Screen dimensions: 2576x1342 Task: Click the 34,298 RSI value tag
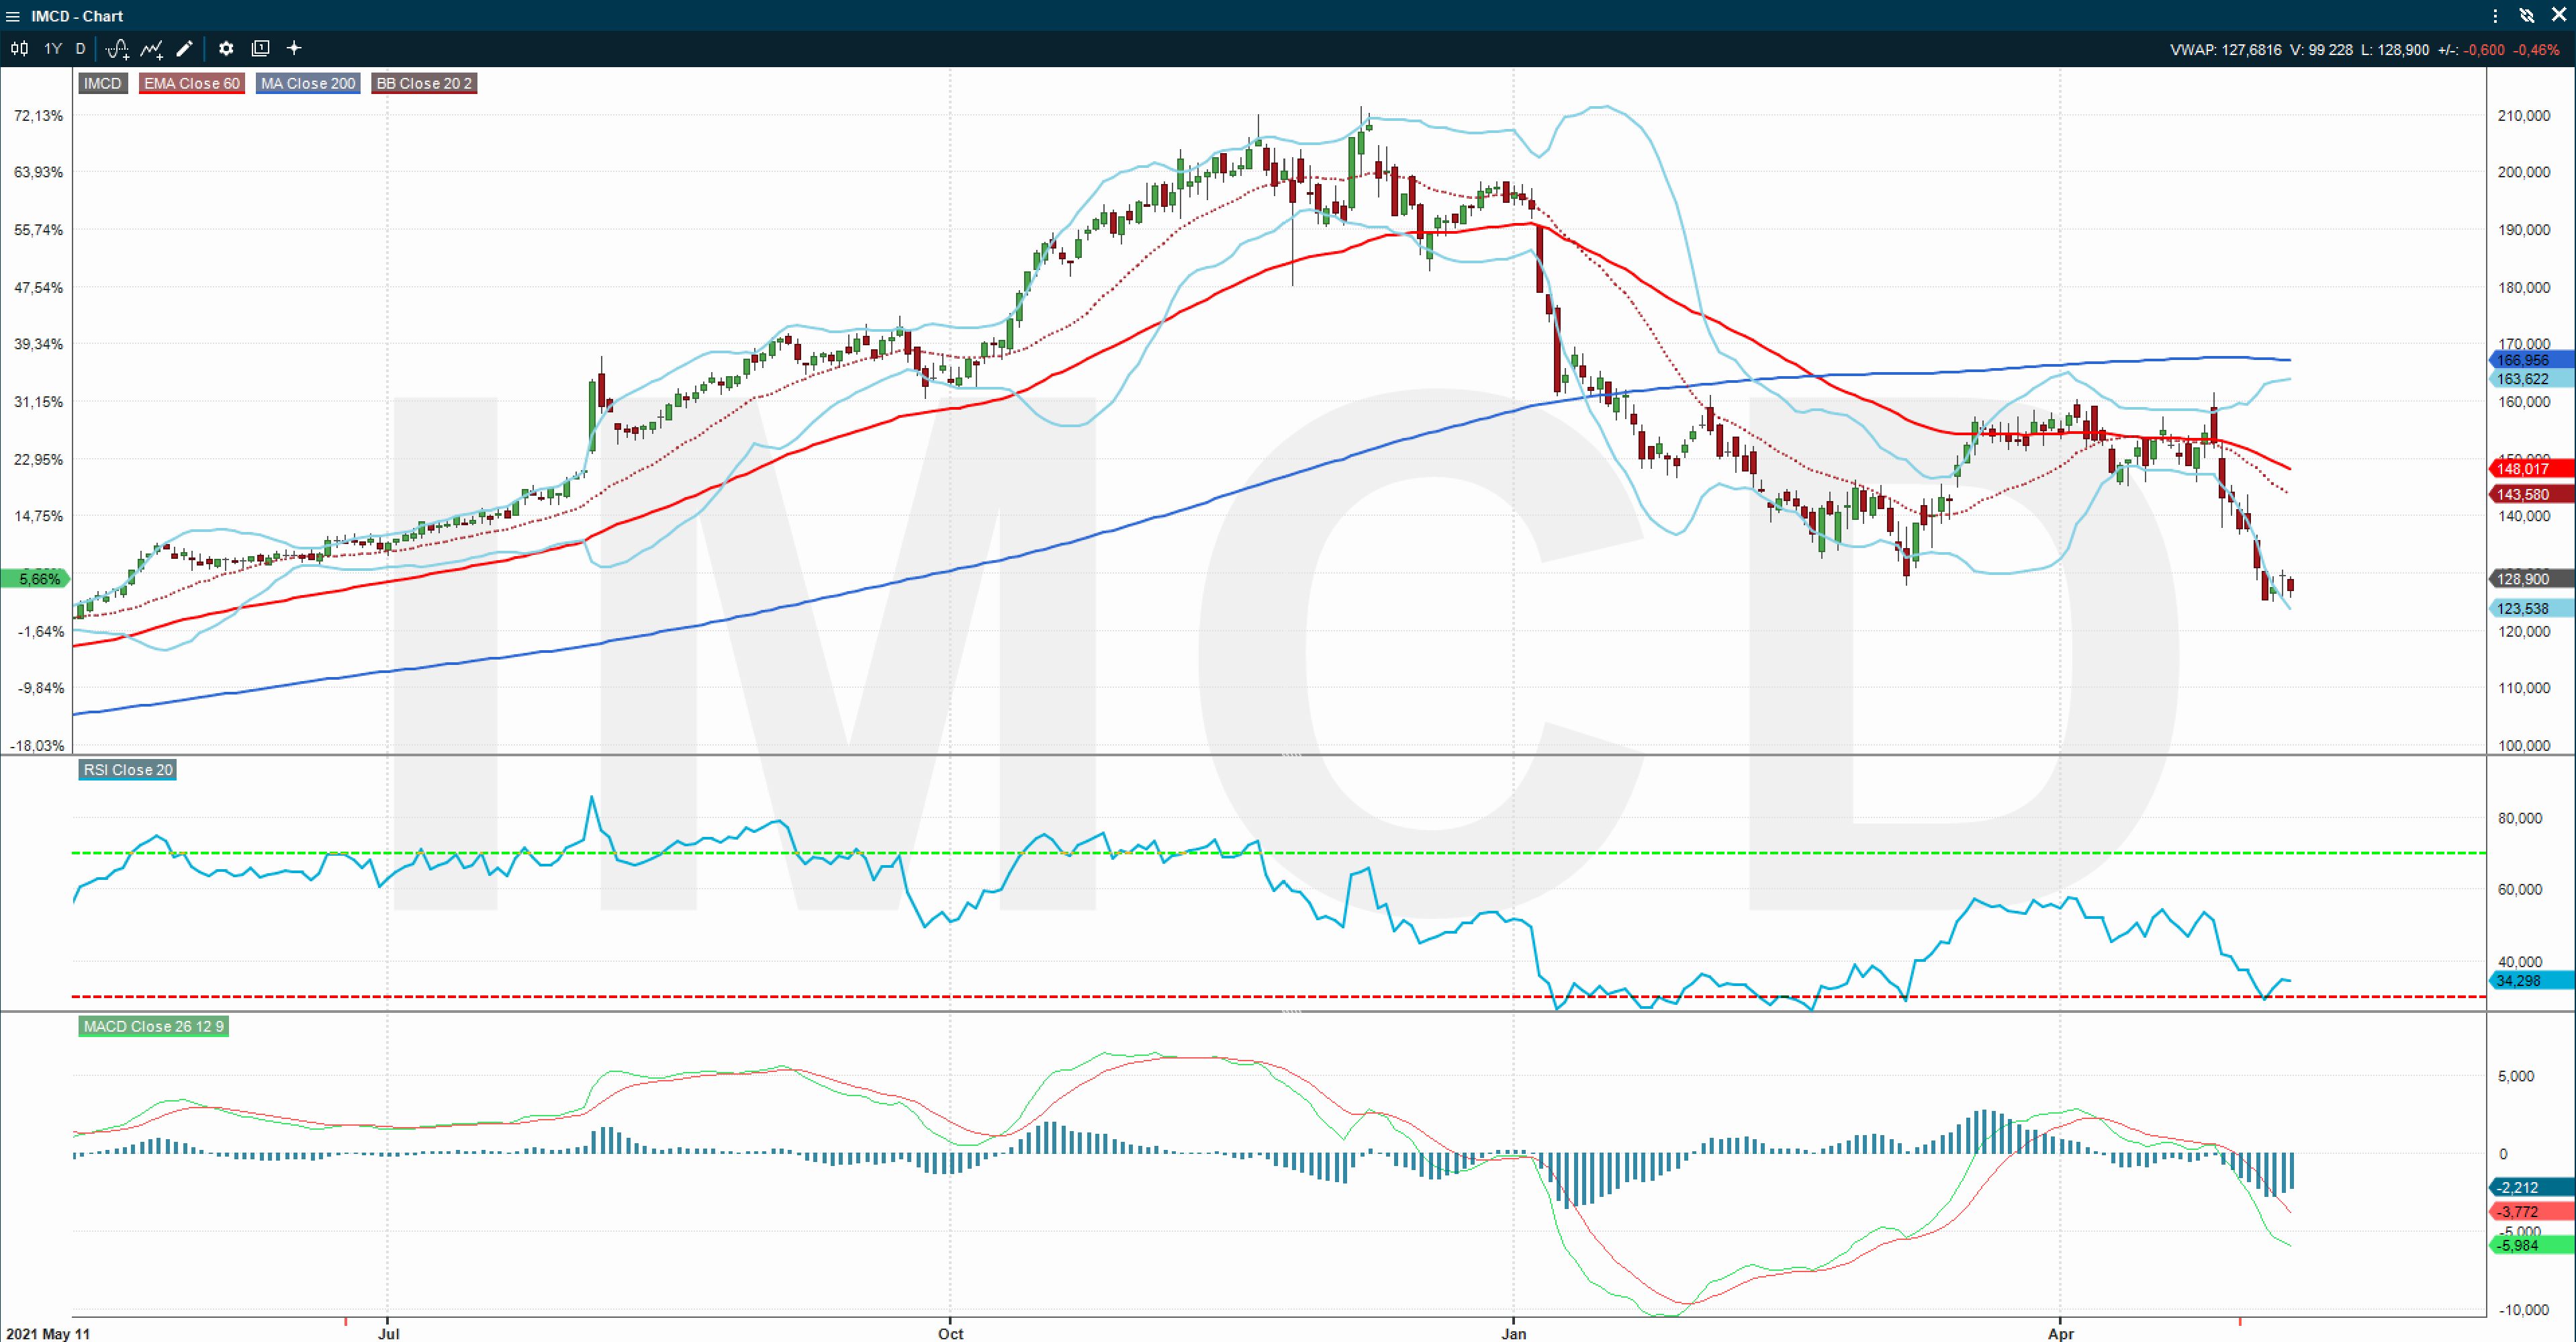click(2530, 980)
